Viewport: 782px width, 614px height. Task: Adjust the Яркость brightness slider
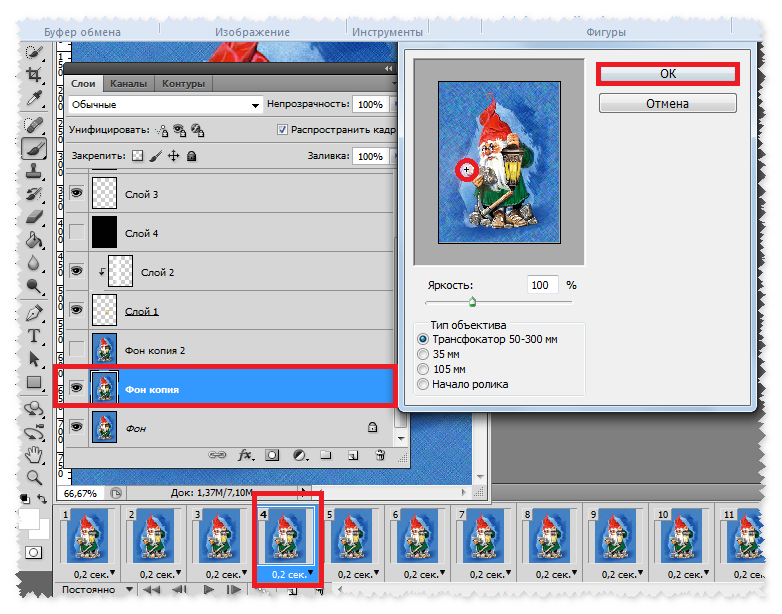point(472,302)
